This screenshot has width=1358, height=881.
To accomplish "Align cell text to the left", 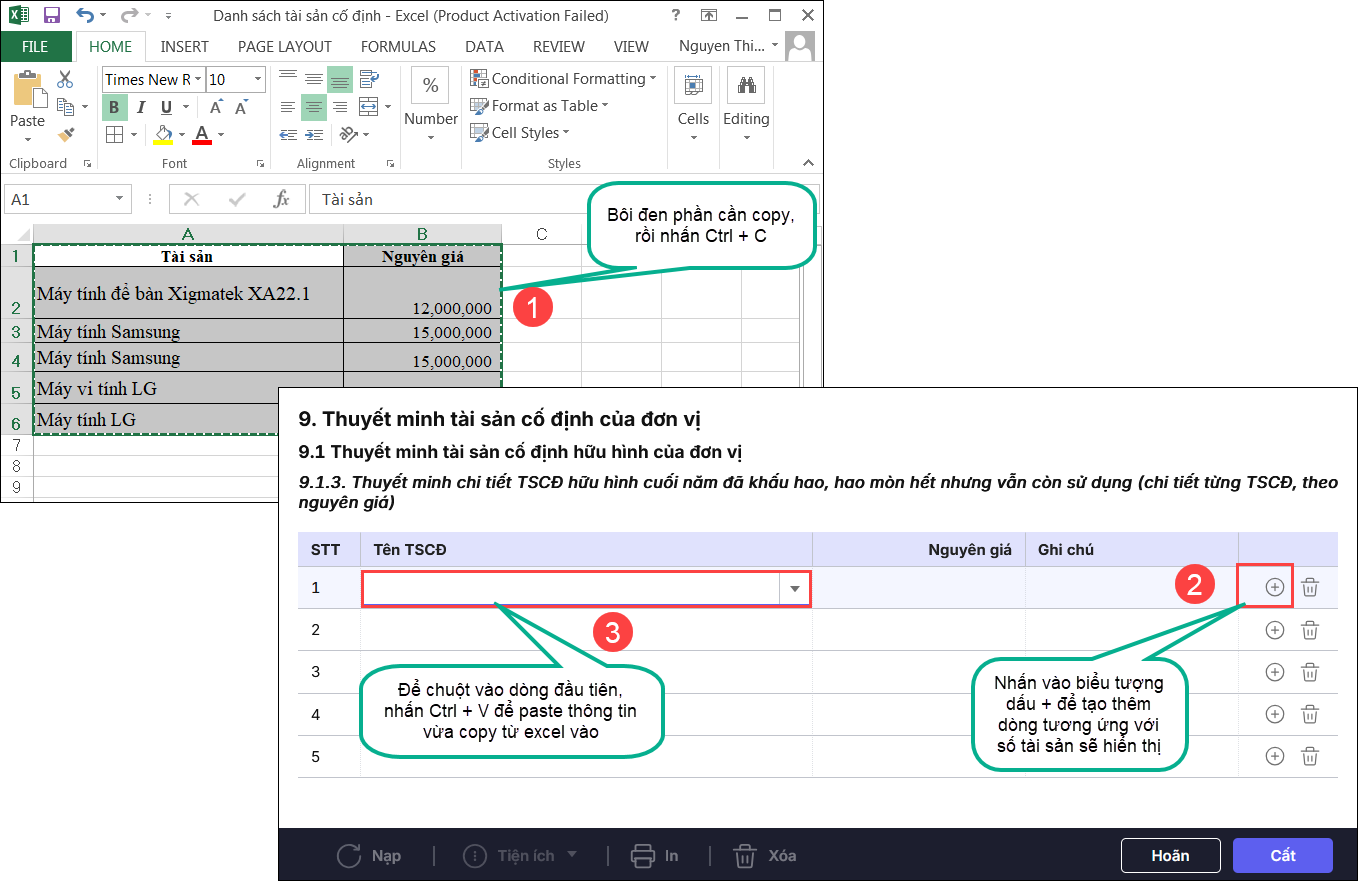I will point(288,107).
